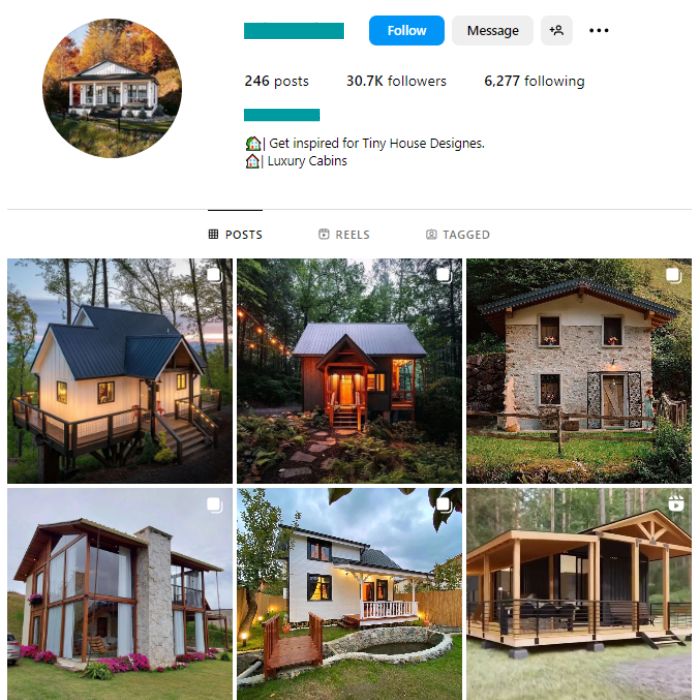Open the three-dot options menu
This screenshot has width=700, height=700.
click(x=599, y=30)
